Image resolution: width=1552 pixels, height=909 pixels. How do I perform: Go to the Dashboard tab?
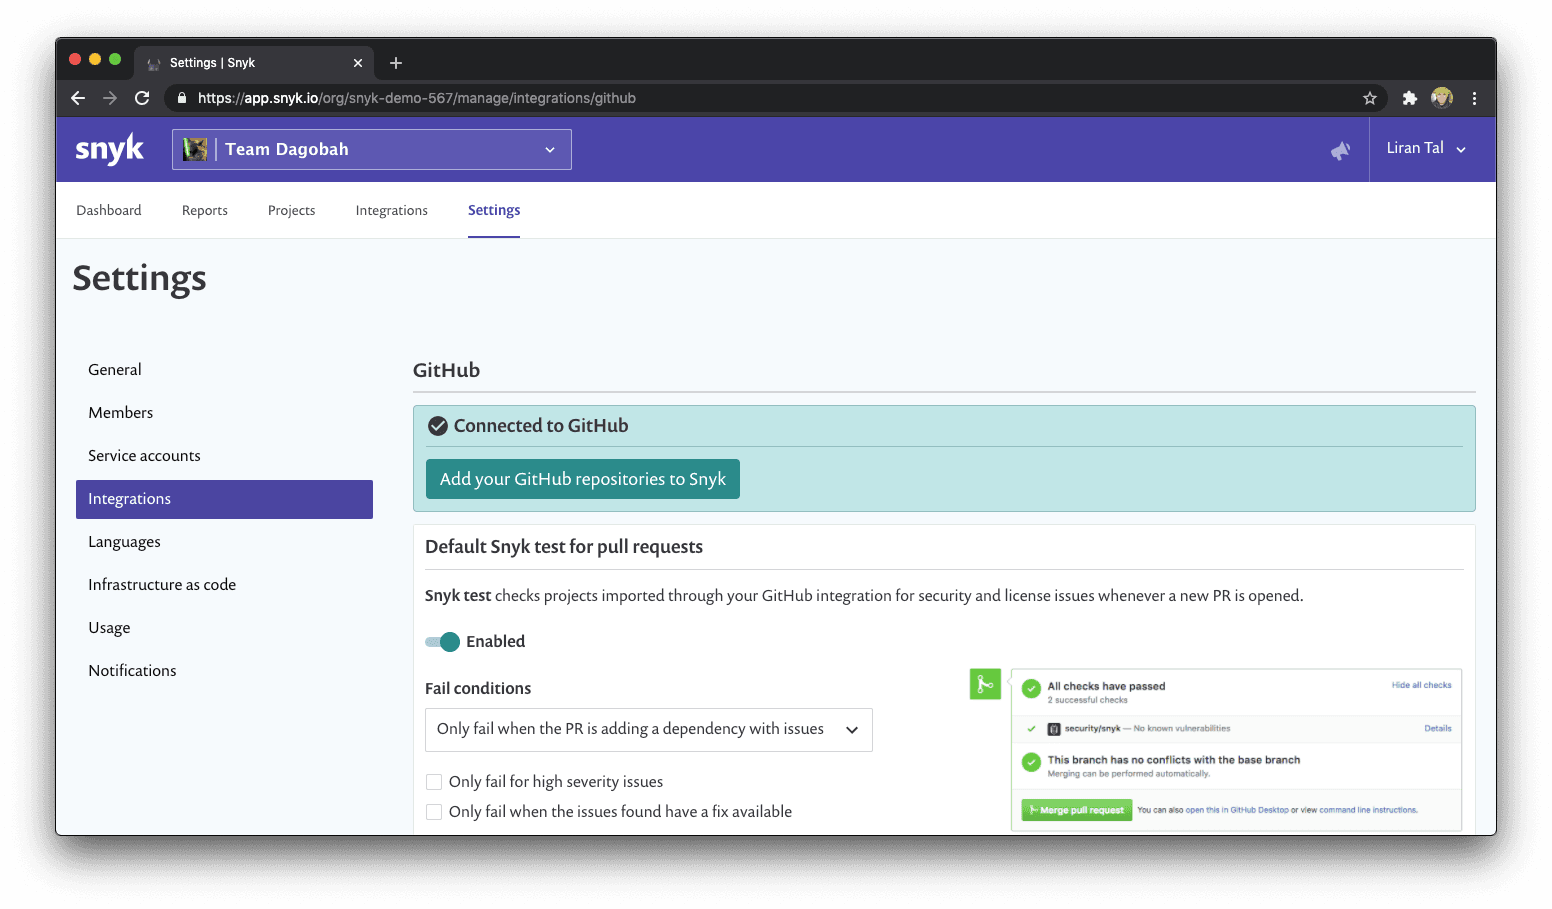109,210
